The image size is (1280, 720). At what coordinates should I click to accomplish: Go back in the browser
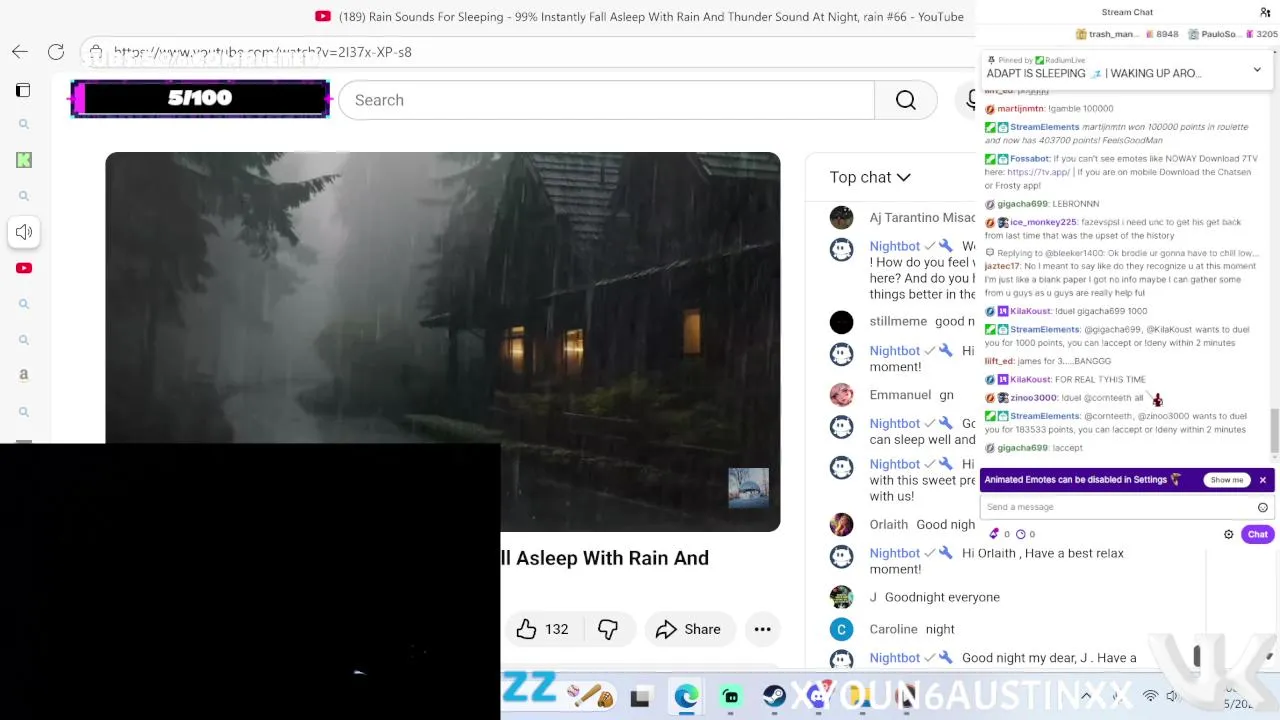click(x=20, y=52)
